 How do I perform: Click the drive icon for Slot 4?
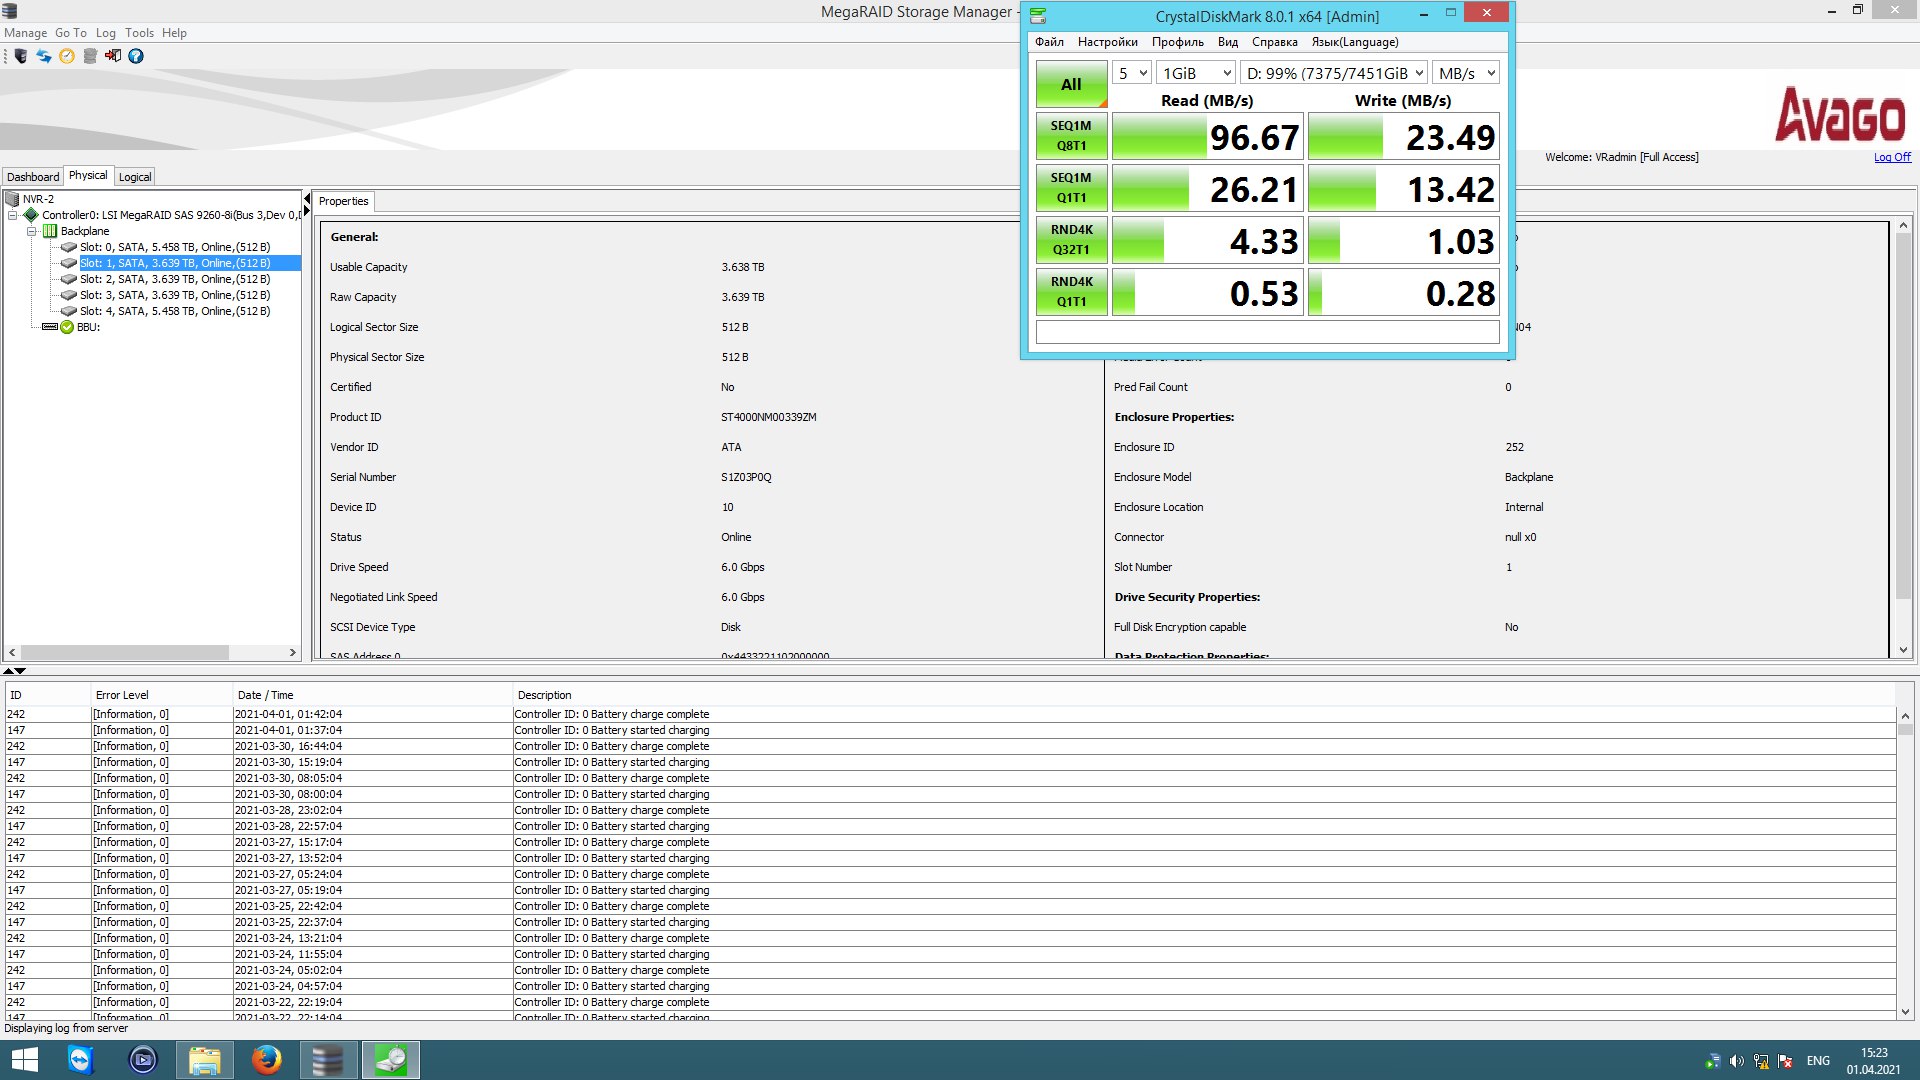tap(69, 311)
